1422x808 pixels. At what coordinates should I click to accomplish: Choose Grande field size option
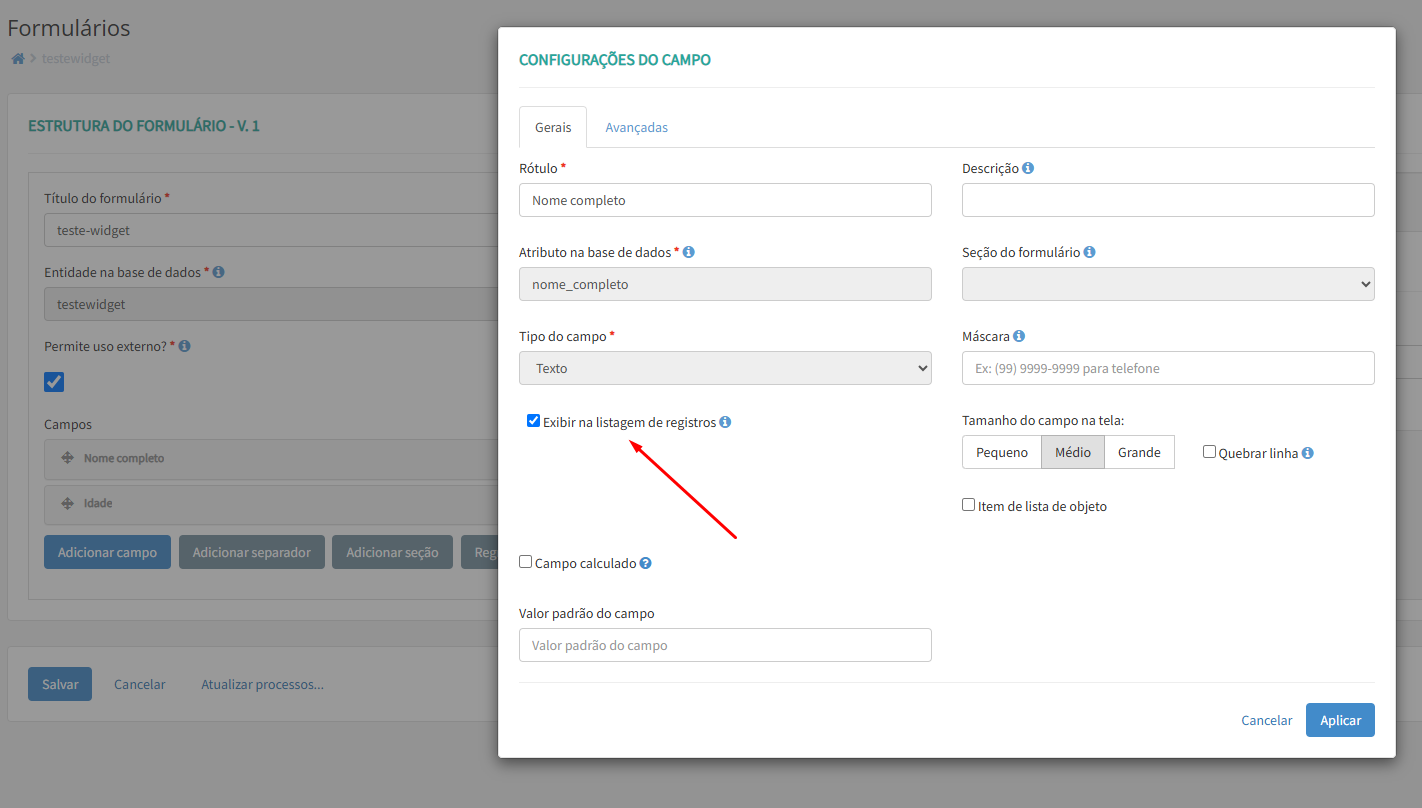(1139, 452)
